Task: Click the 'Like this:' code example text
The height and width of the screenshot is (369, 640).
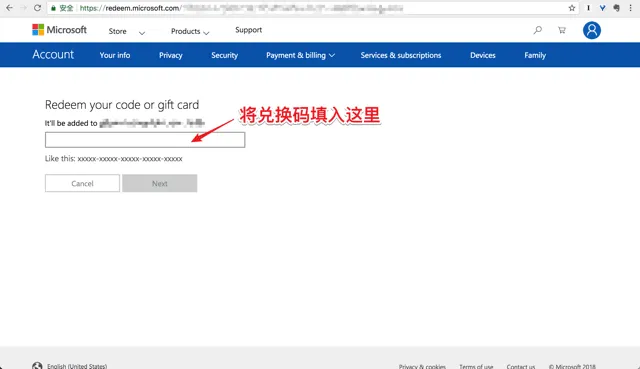Action: click(113, 158)
